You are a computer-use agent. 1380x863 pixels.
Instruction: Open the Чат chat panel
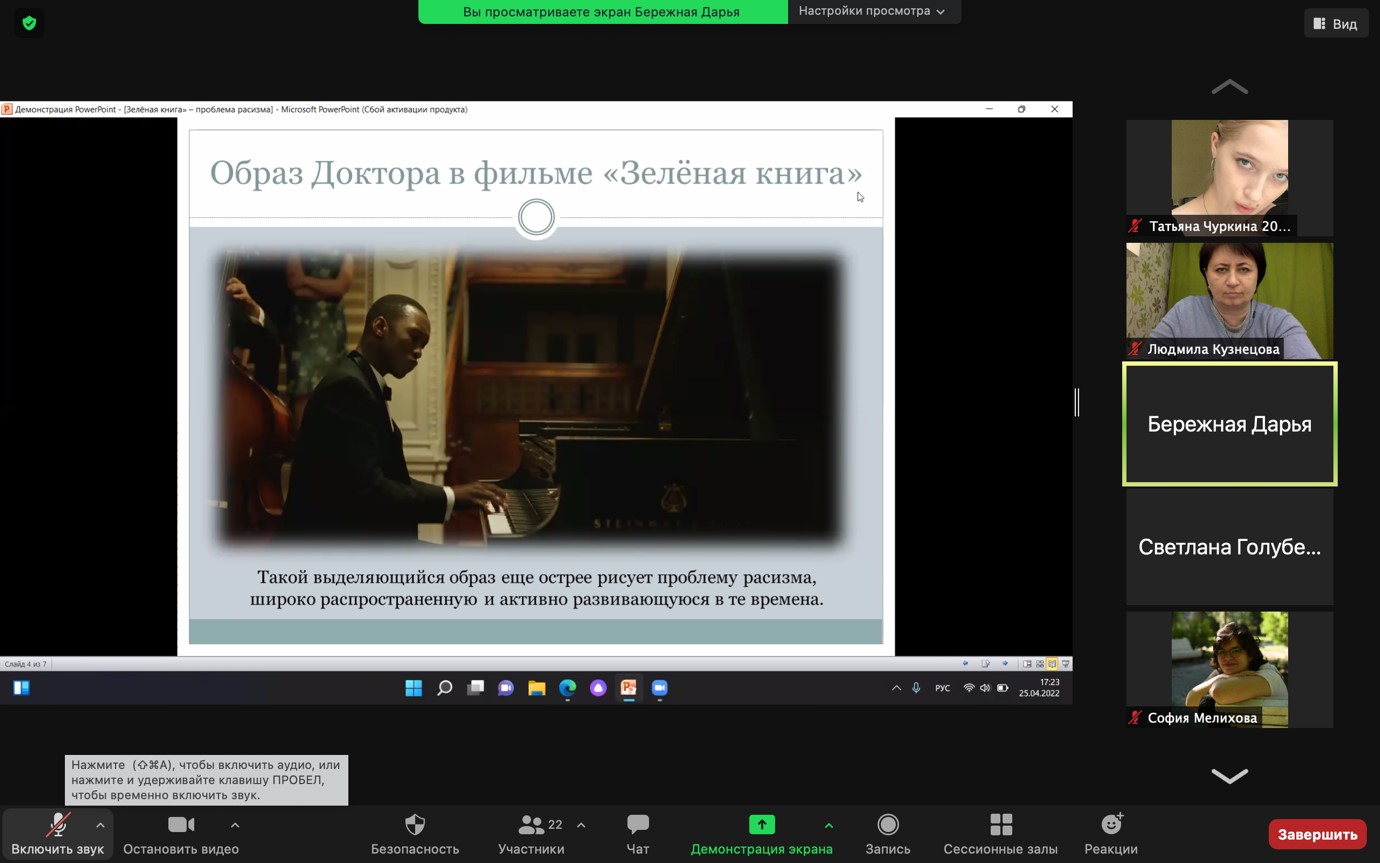pyautogui.click(x=637, y=834)
